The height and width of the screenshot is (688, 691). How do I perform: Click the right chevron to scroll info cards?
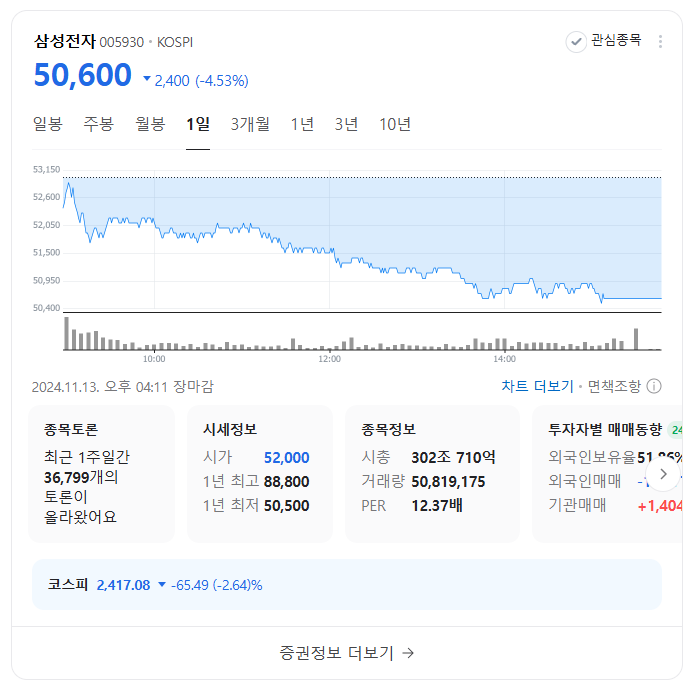coord(663,474)
